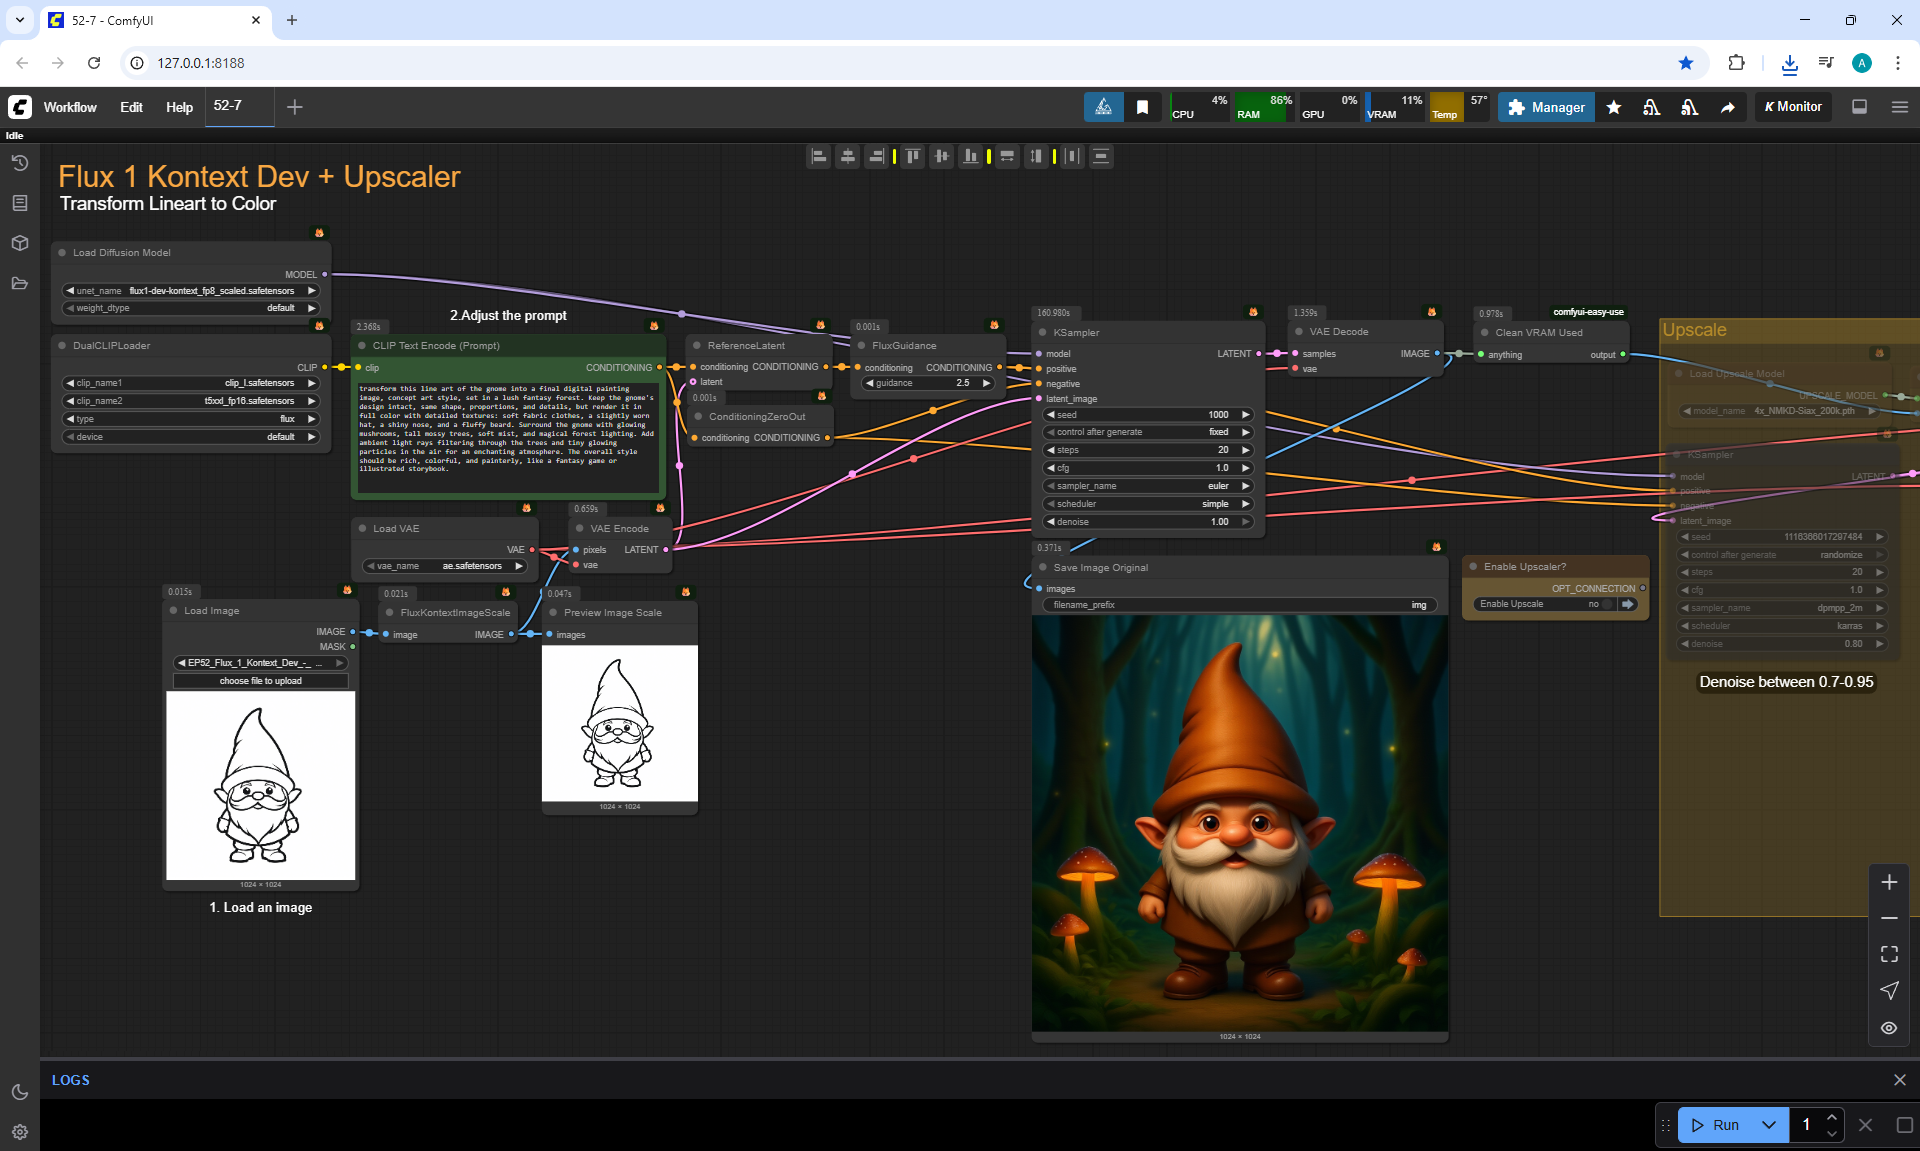
Task: Toggle link visibility eye icon
Action: (x=1888, y=1028)
